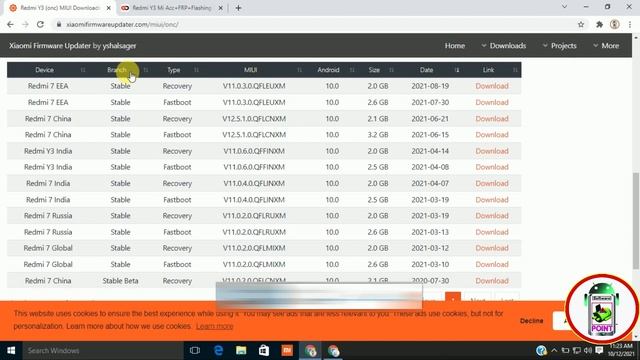Download Redmi 7 EEA Recovery V11.0.3.0.QFLEUXM
This screenshot has height=360, width=640.
tap(492, 86)
